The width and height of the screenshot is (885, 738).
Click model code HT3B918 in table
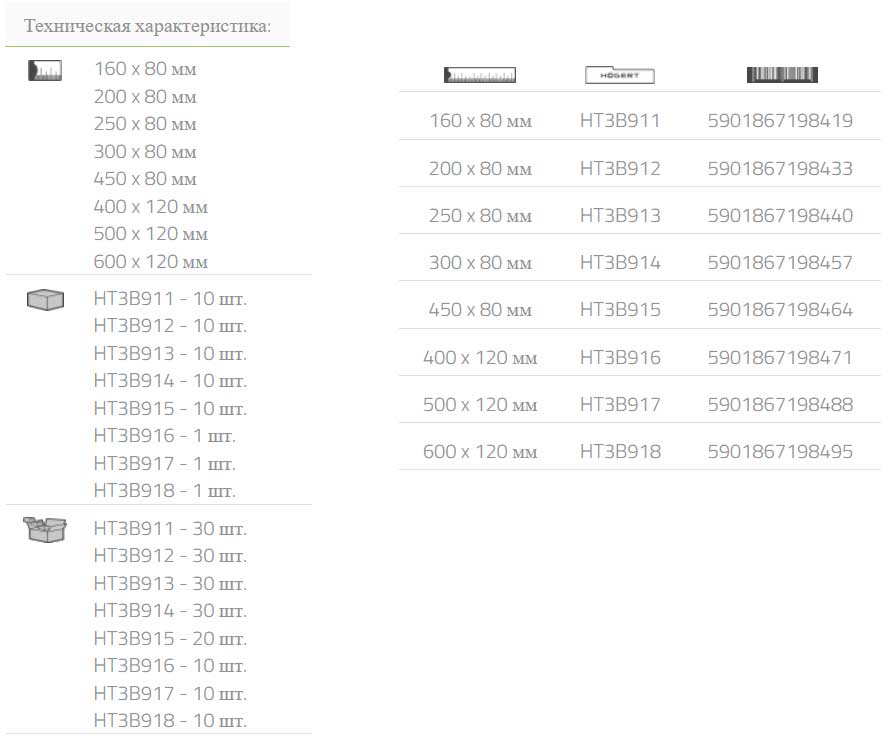(x=620, y=452)
